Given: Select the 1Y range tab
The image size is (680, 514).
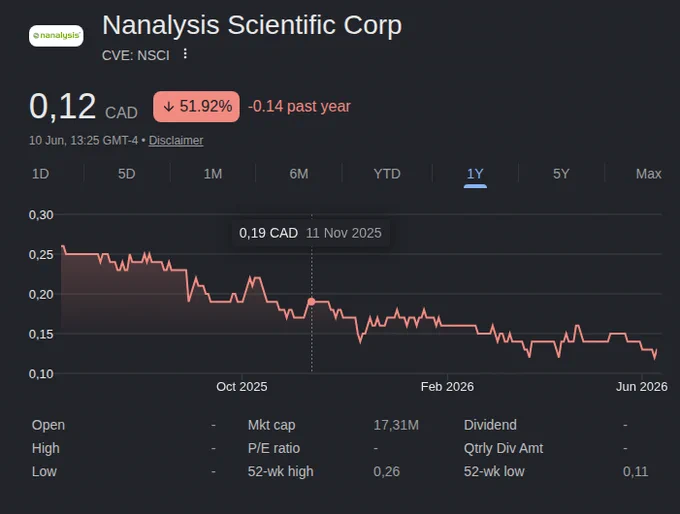Looking at the screenshot, I should (475, 174).
